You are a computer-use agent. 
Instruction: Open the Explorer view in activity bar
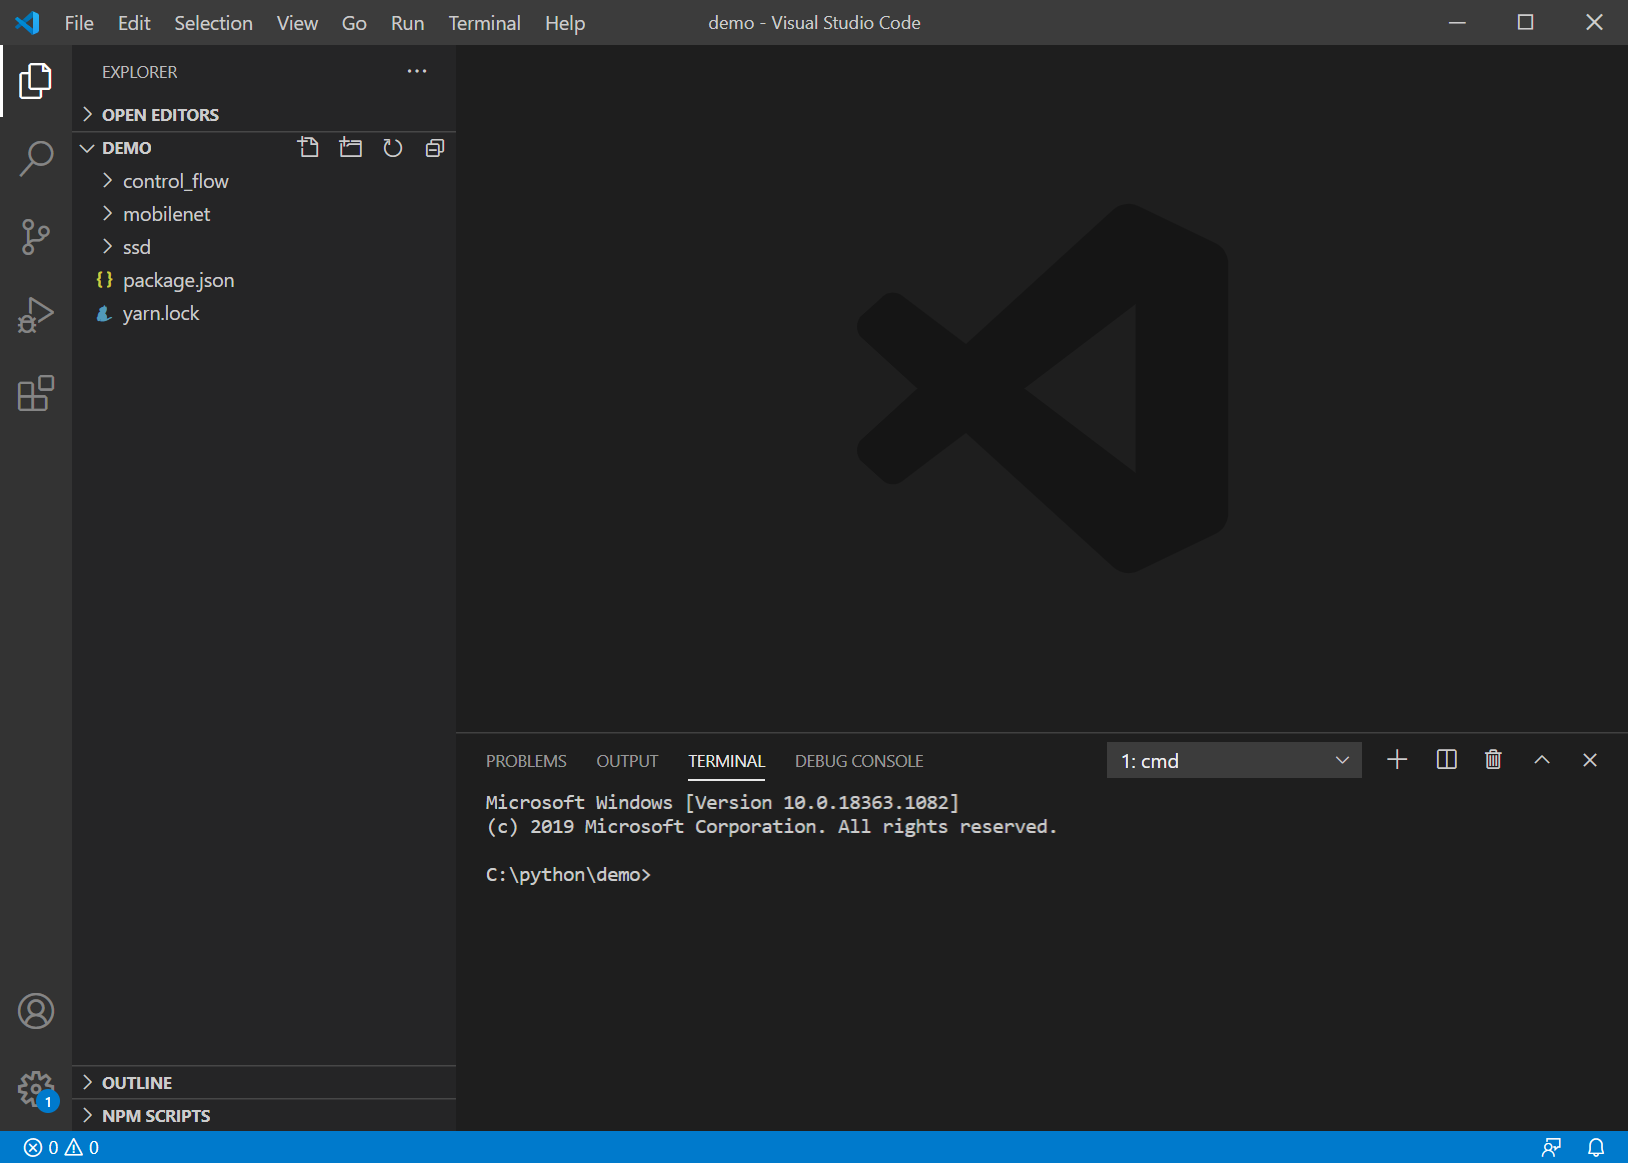pos(36,81)
